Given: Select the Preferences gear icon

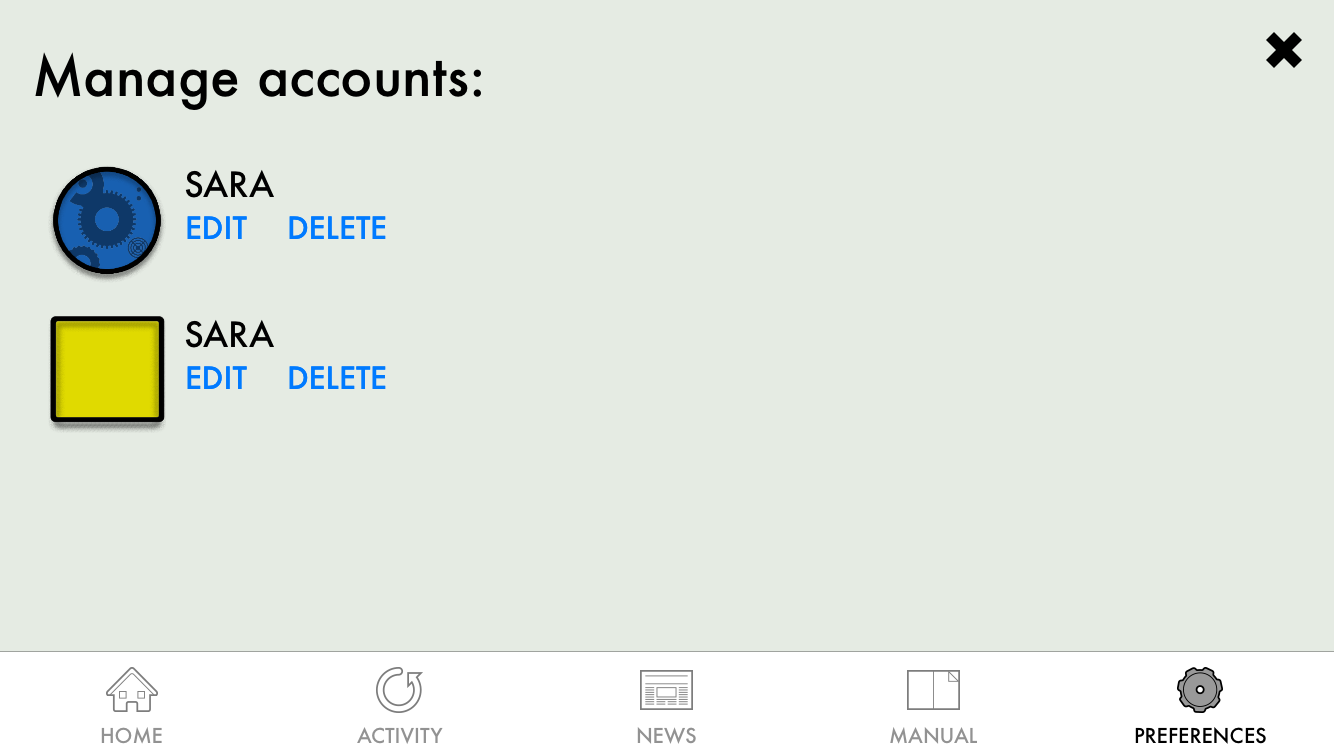Looking at the screenshot, I should click(1200, 689).
